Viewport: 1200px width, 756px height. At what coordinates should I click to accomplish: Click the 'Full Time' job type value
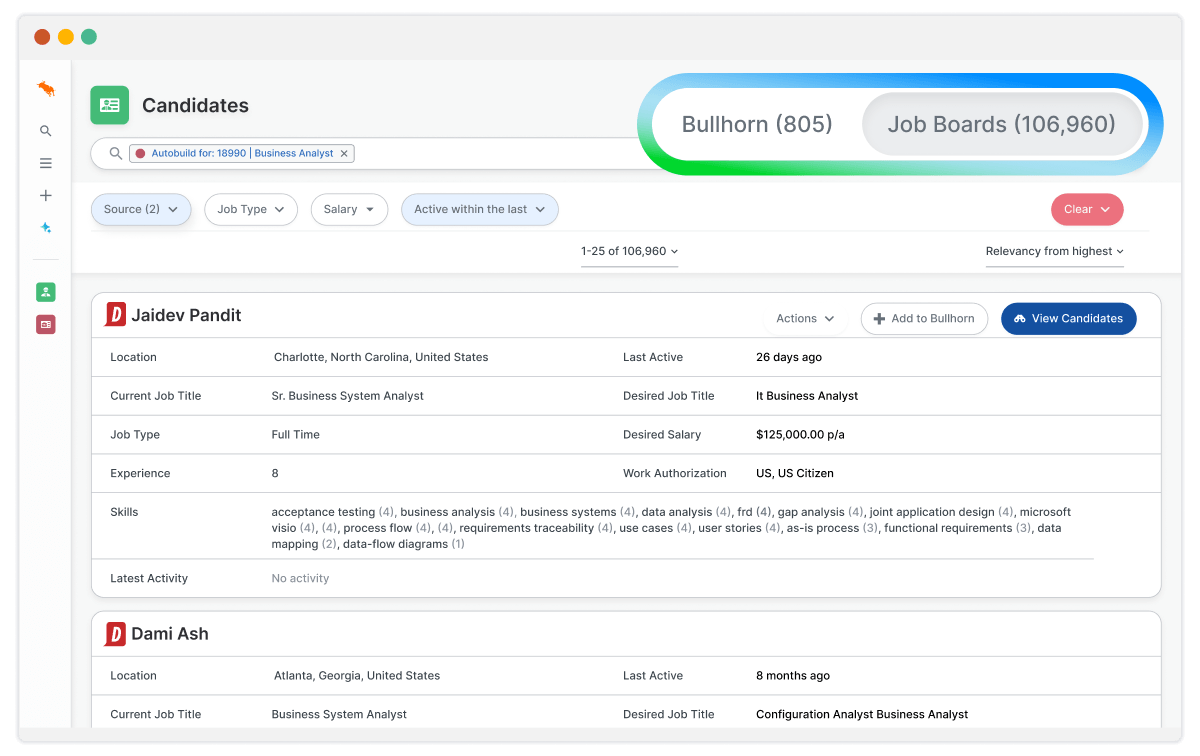(296, 435)
